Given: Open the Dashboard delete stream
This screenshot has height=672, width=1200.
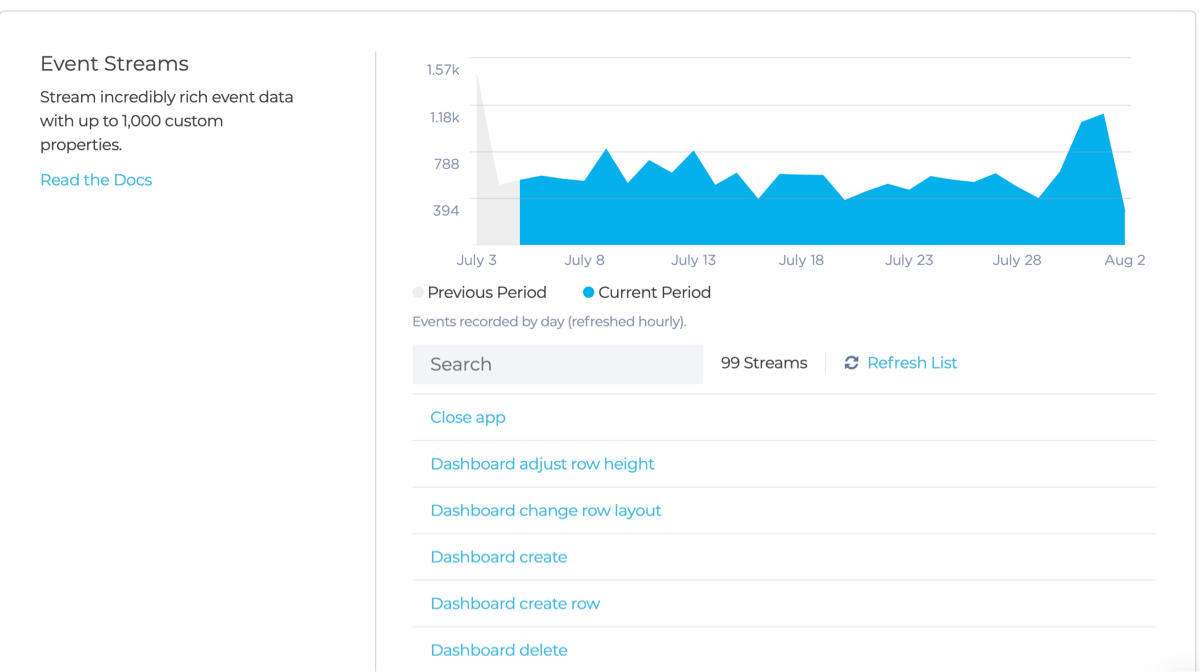Looking at the screenshot, I should pos(499,650).
